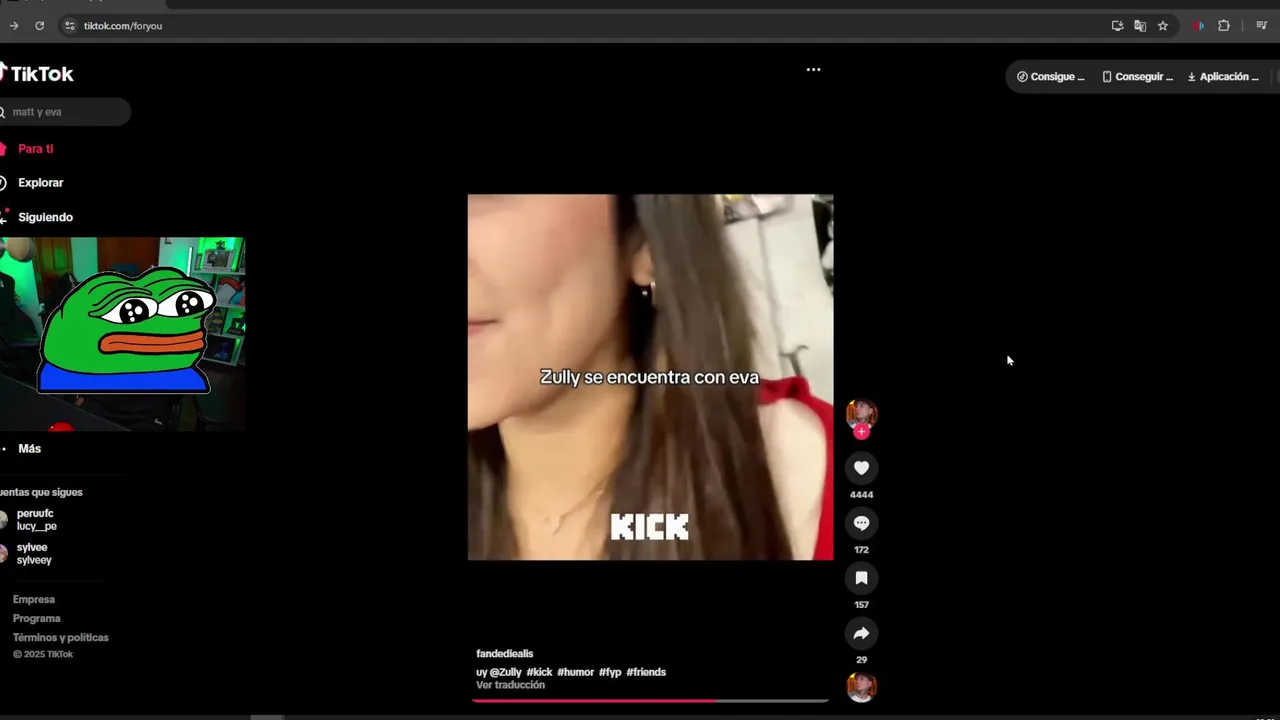Open the sylvee sylveey followed account
Image resolution: width=1280 pixels, height=720 pixels.
tap(33, 554)
